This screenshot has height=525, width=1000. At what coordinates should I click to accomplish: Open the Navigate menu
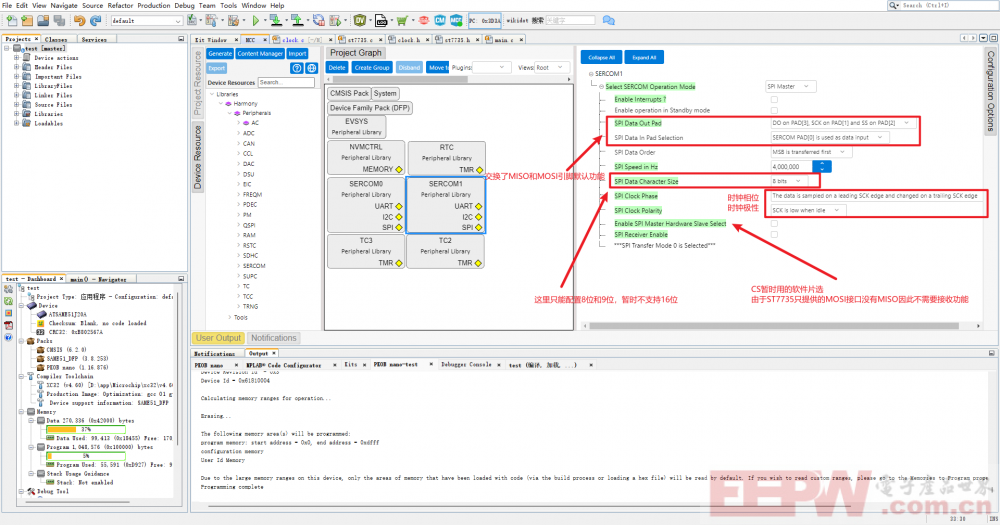[x=64, y=5]
